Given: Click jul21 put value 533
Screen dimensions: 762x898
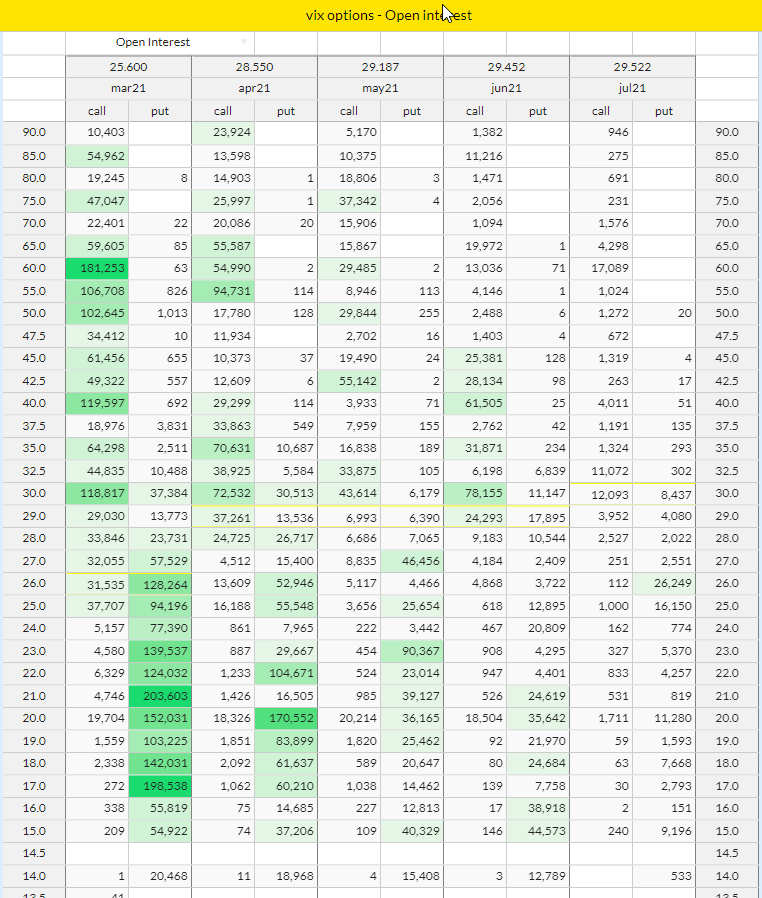Looking at the screenshot, I should pyautogui.click(x=664, y=876).
